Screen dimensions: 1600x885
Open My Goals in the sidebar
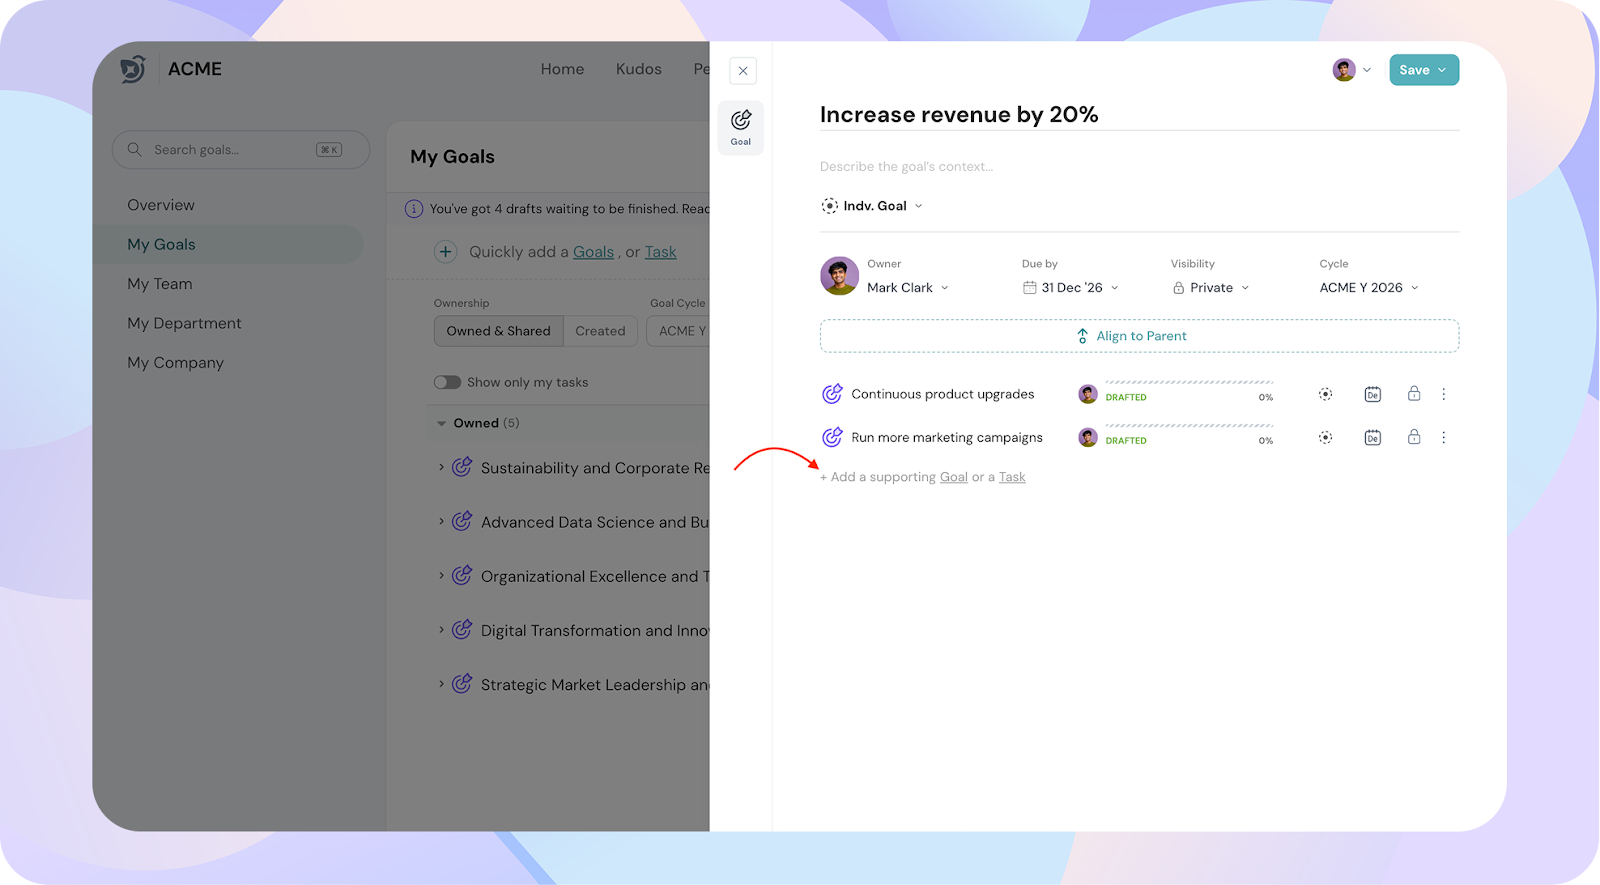229,244
